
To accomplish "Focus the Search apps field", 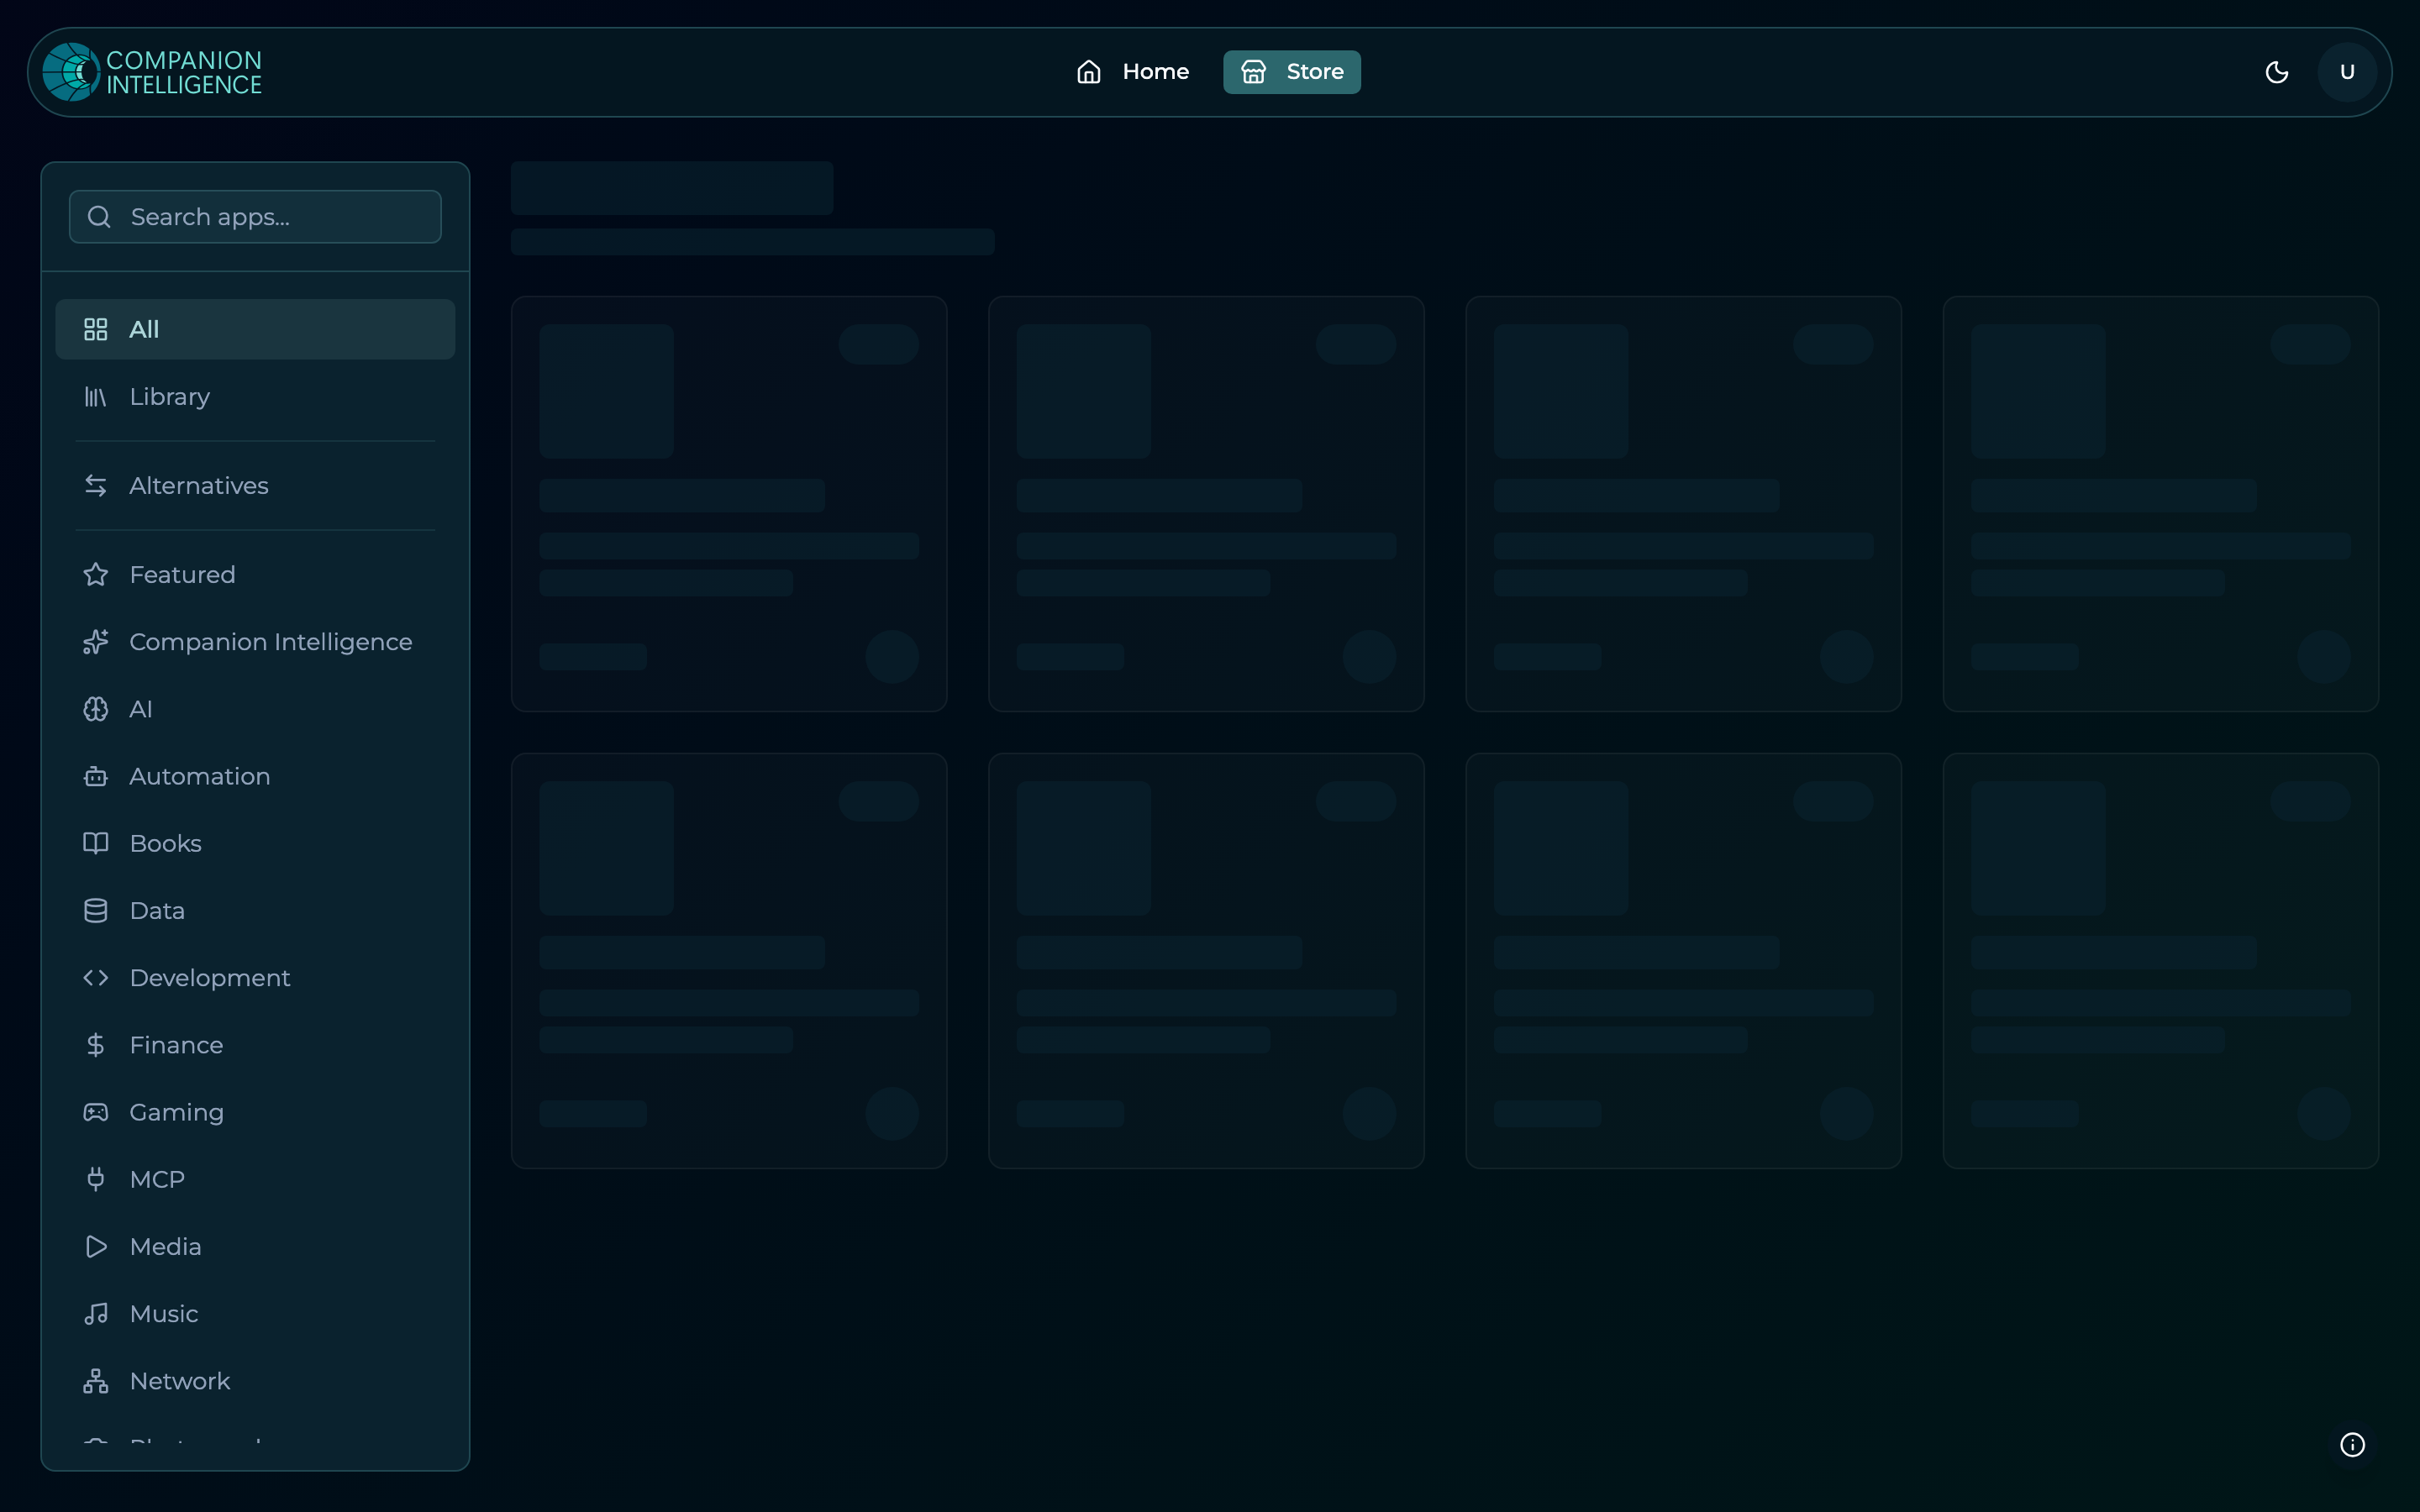I will point(255,217).
